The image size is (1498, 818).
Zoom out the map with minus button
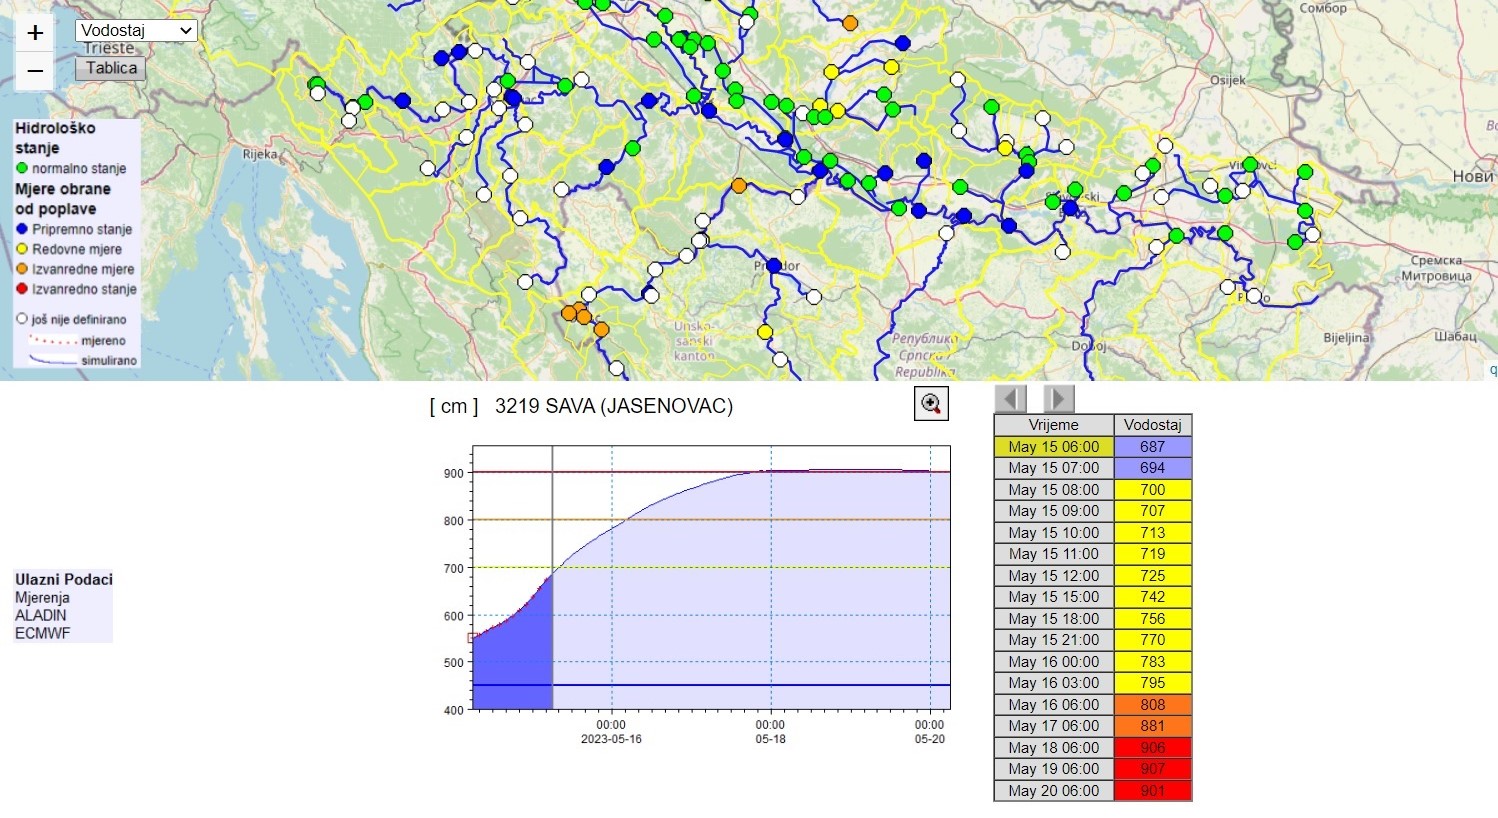pyautogui.click(x=35, y=71)
